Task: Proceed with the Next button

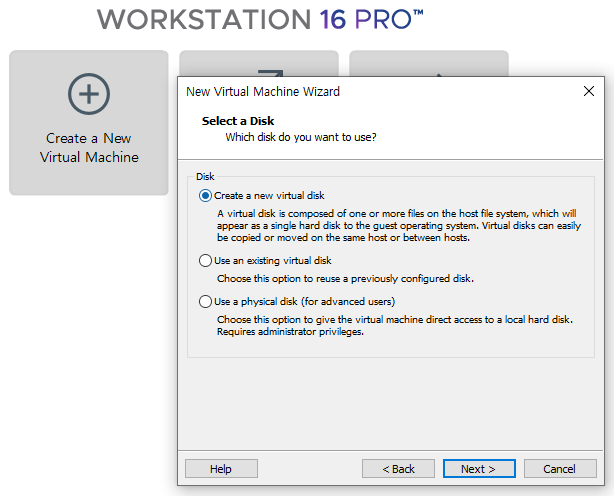Action: point(479,469)
